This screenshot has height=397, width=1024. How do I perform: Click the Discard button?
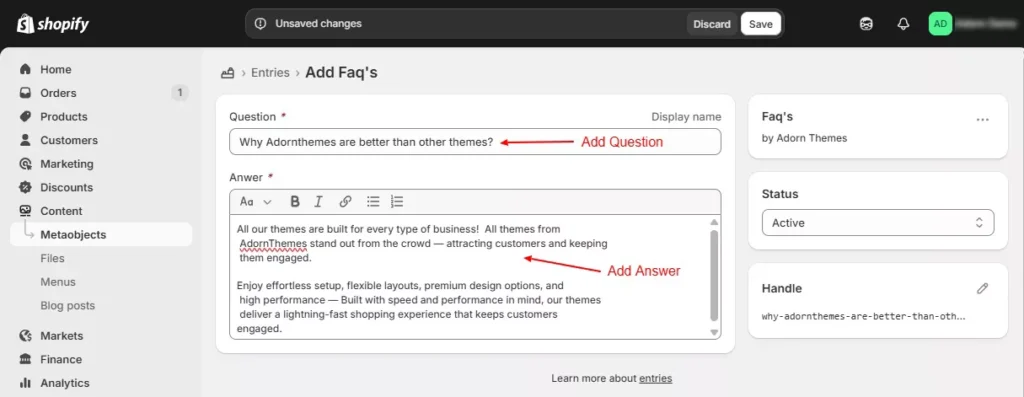[x=712, y=24]
